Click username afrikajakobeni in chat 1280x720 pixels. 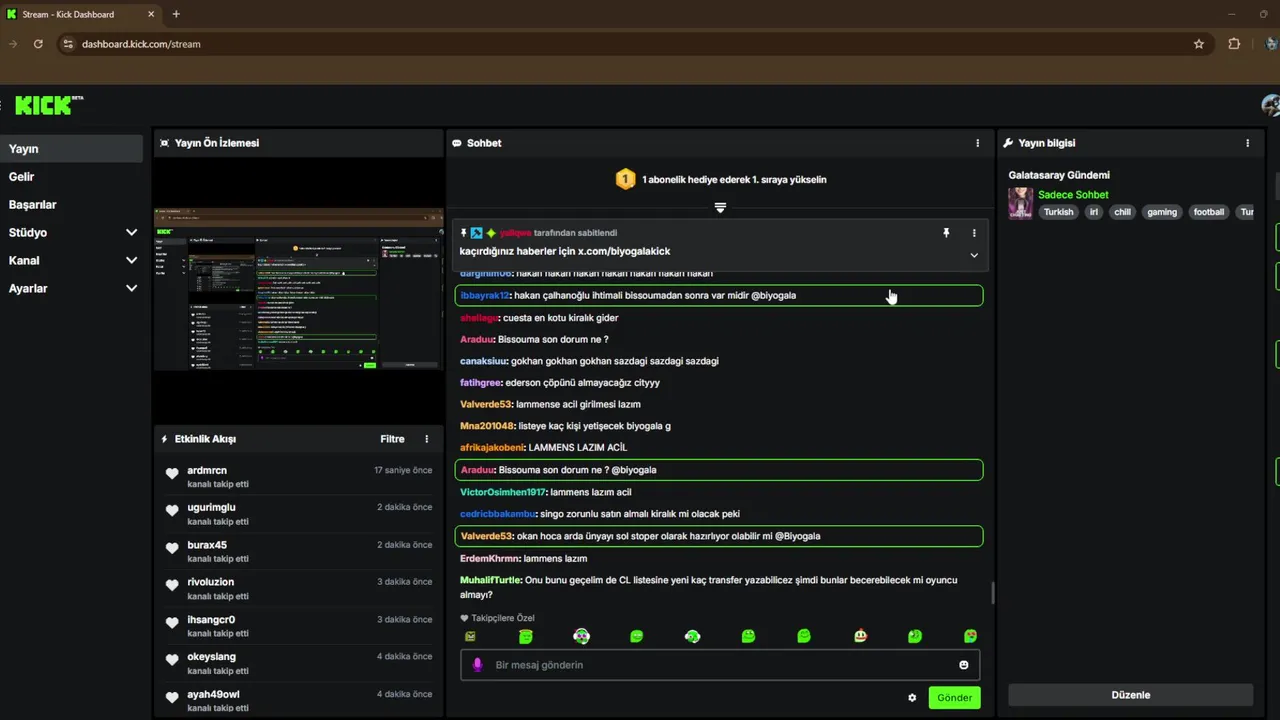coord(492,448)
